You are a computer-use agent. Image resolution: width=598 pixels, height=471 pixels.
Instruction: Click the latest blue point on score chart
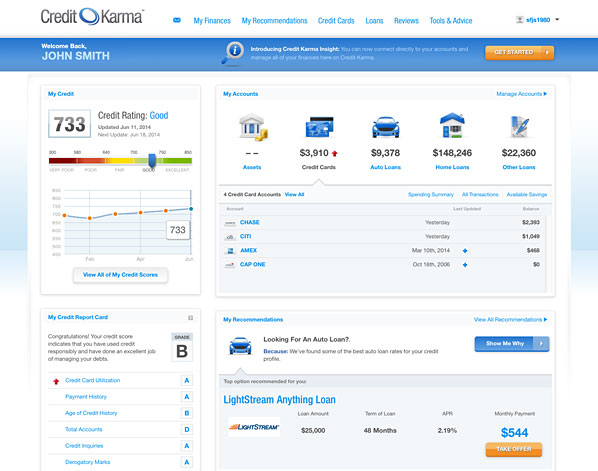pos(191,209)
